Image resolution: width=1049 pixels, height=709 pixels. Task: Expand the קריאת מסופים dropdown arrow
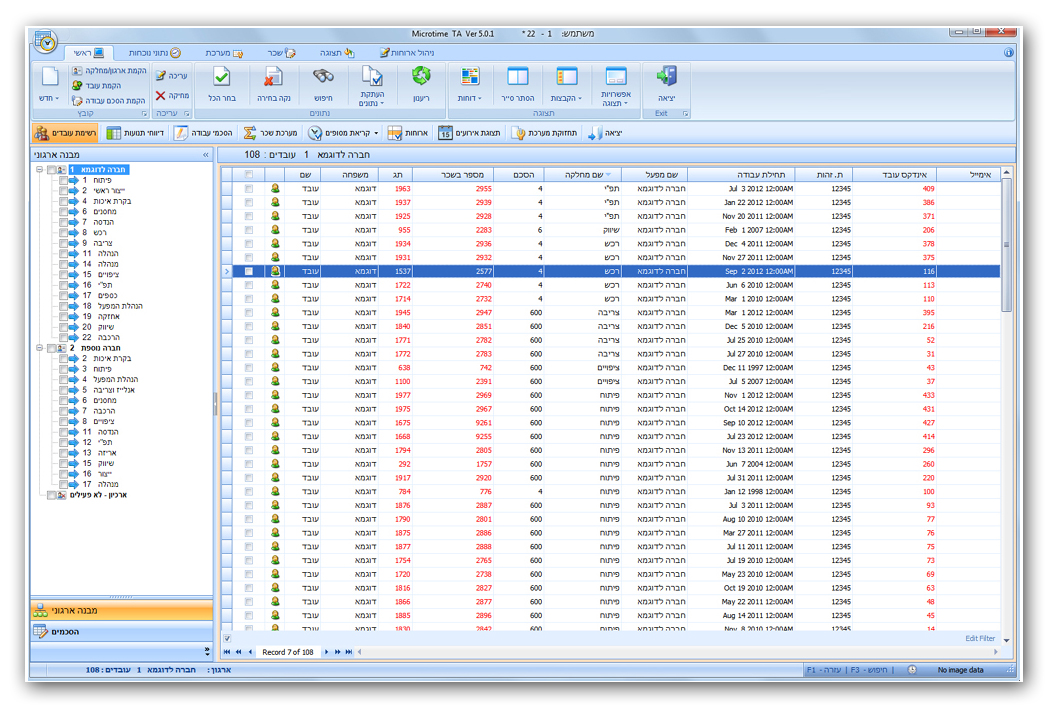pos(376,133)
